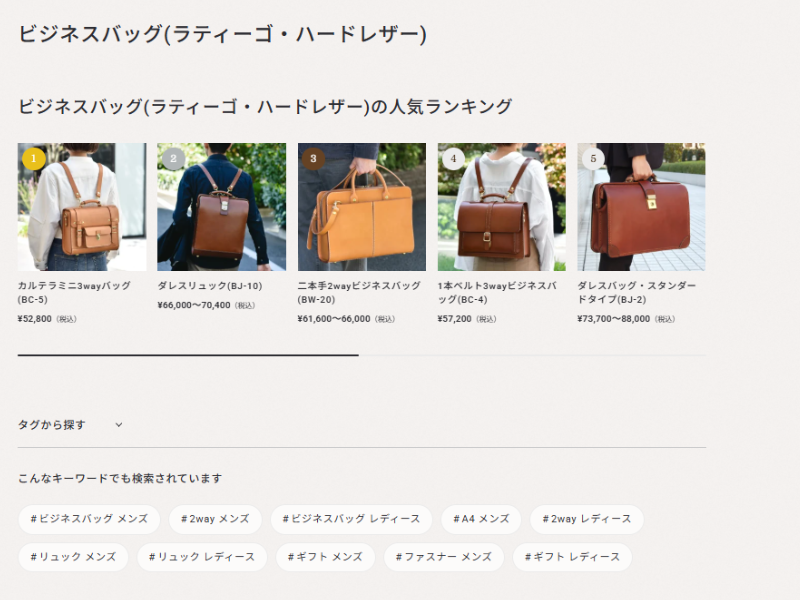Click the silver rank 2 badge
The image size is (800, 600).
(173, 159)
